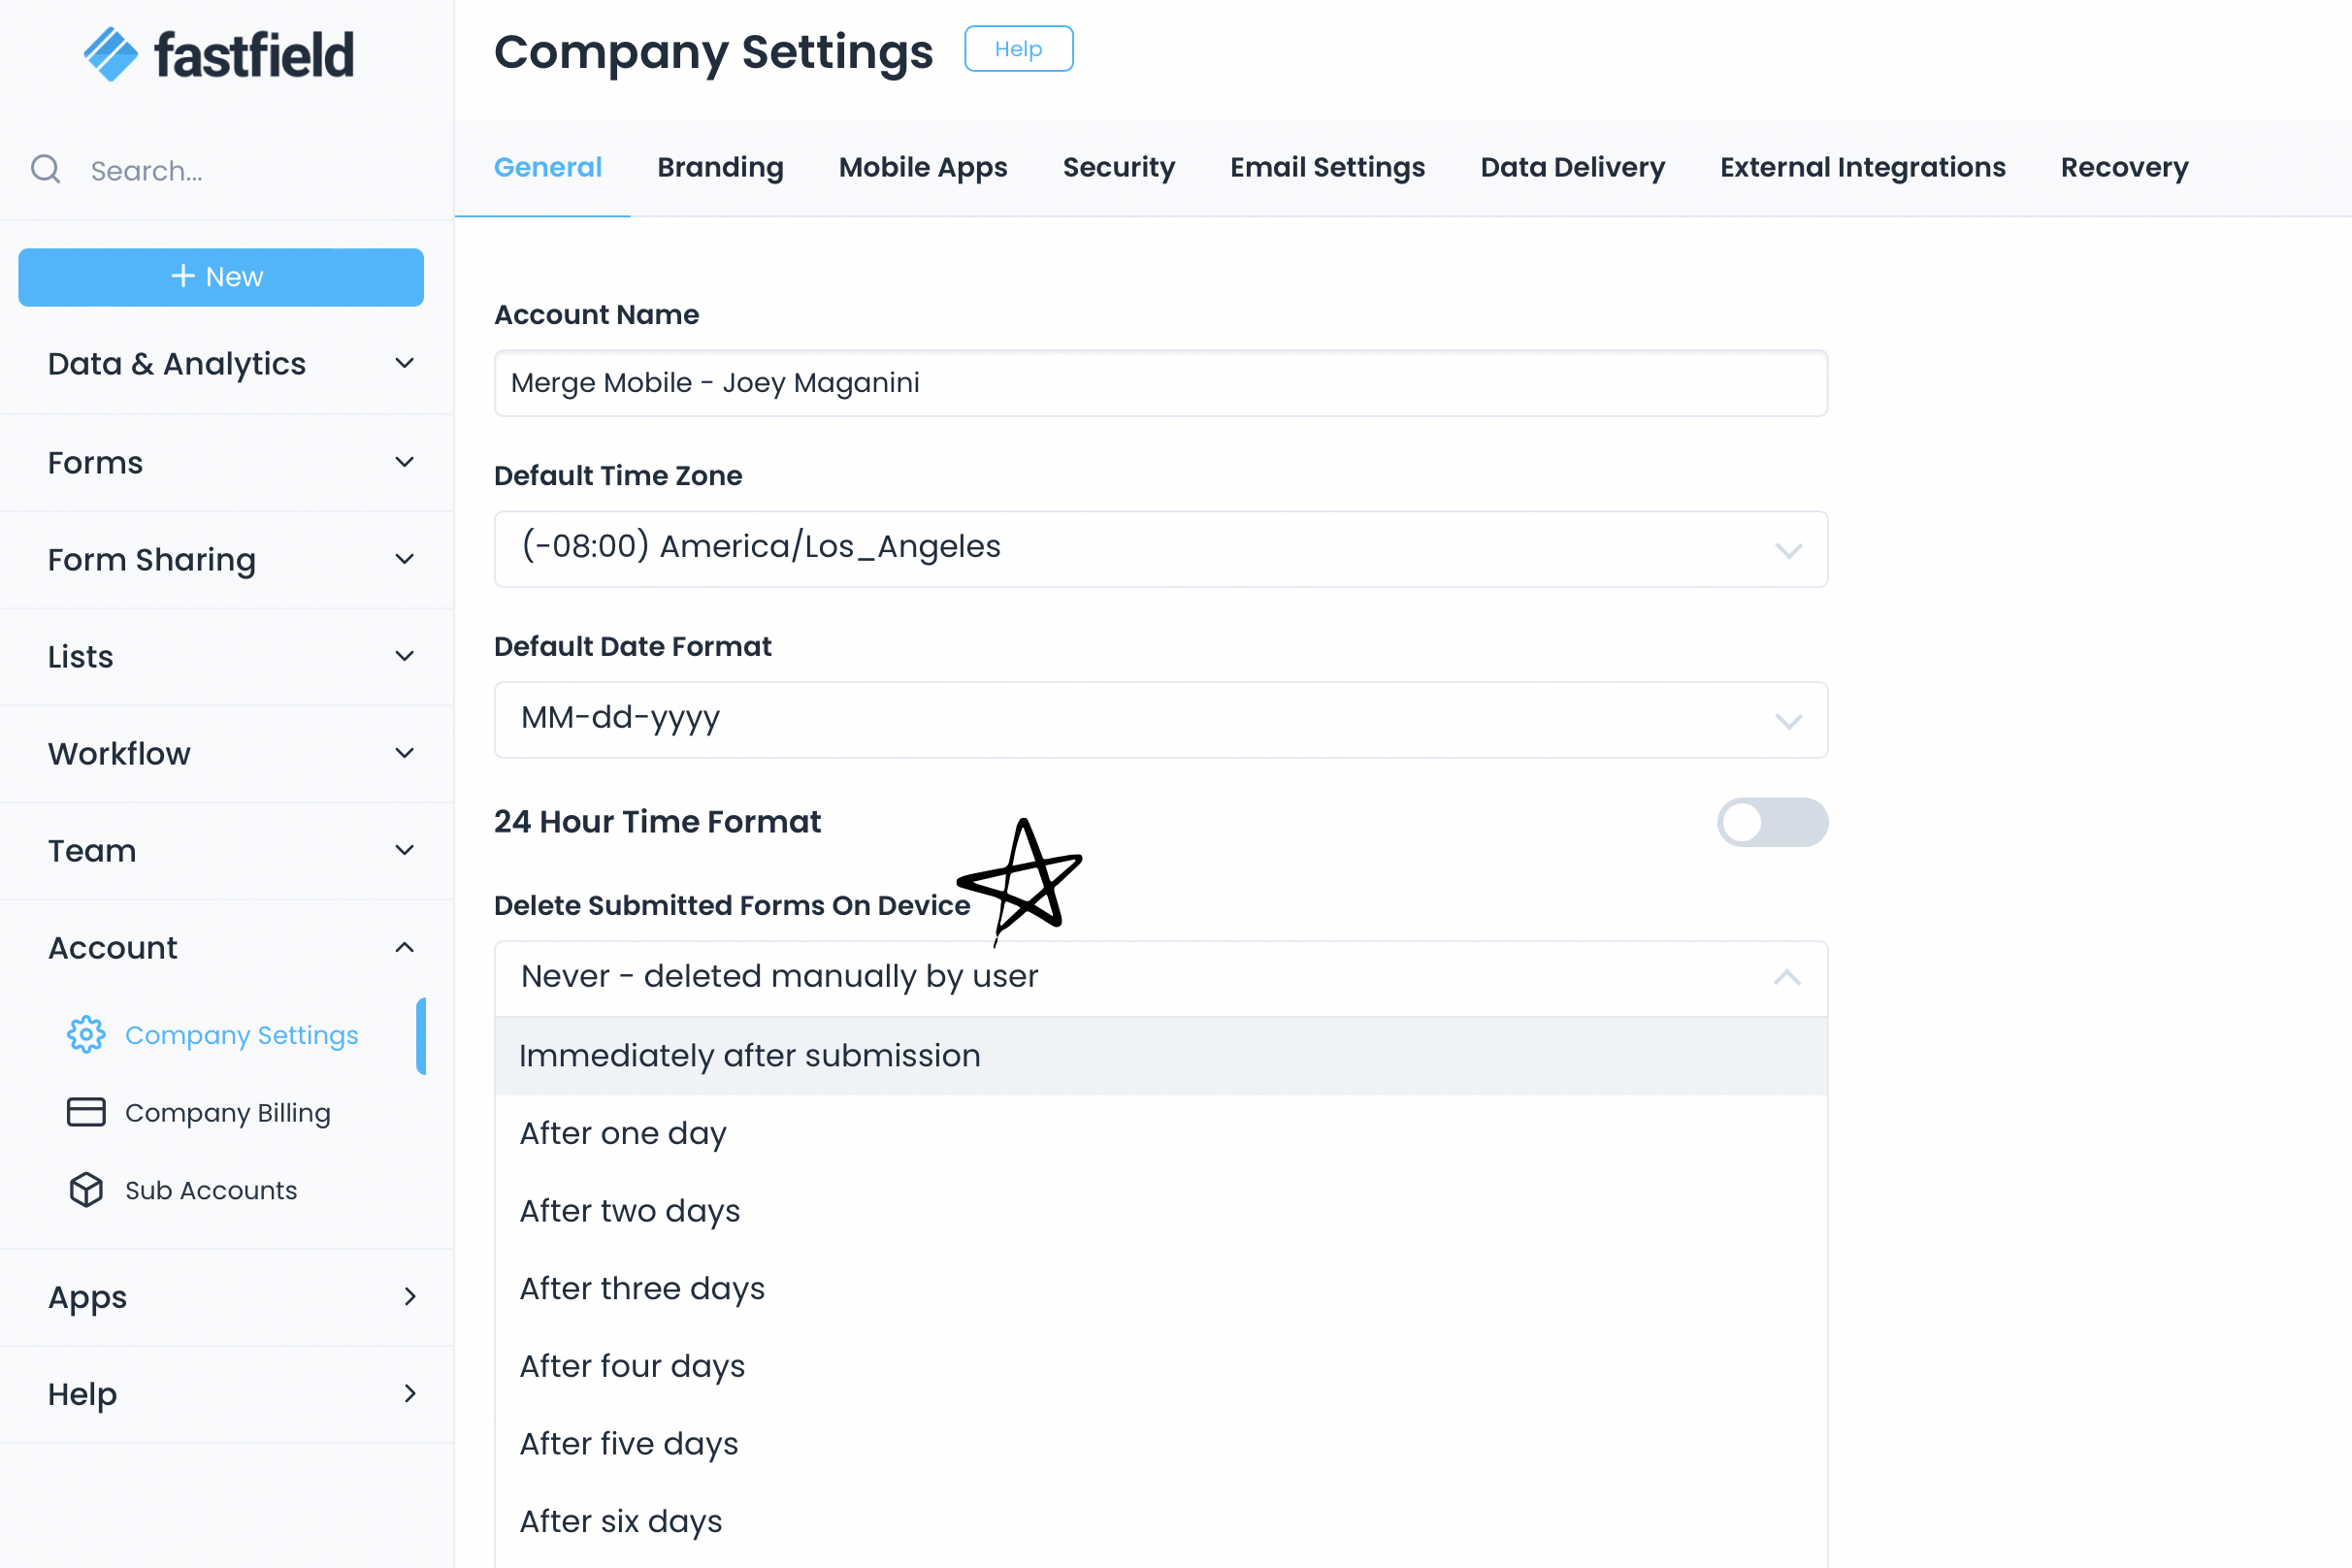The height and width of the screenshot is (1568, 2352).
Task: Collapse the Account section chevron
Action: point(404,947)
